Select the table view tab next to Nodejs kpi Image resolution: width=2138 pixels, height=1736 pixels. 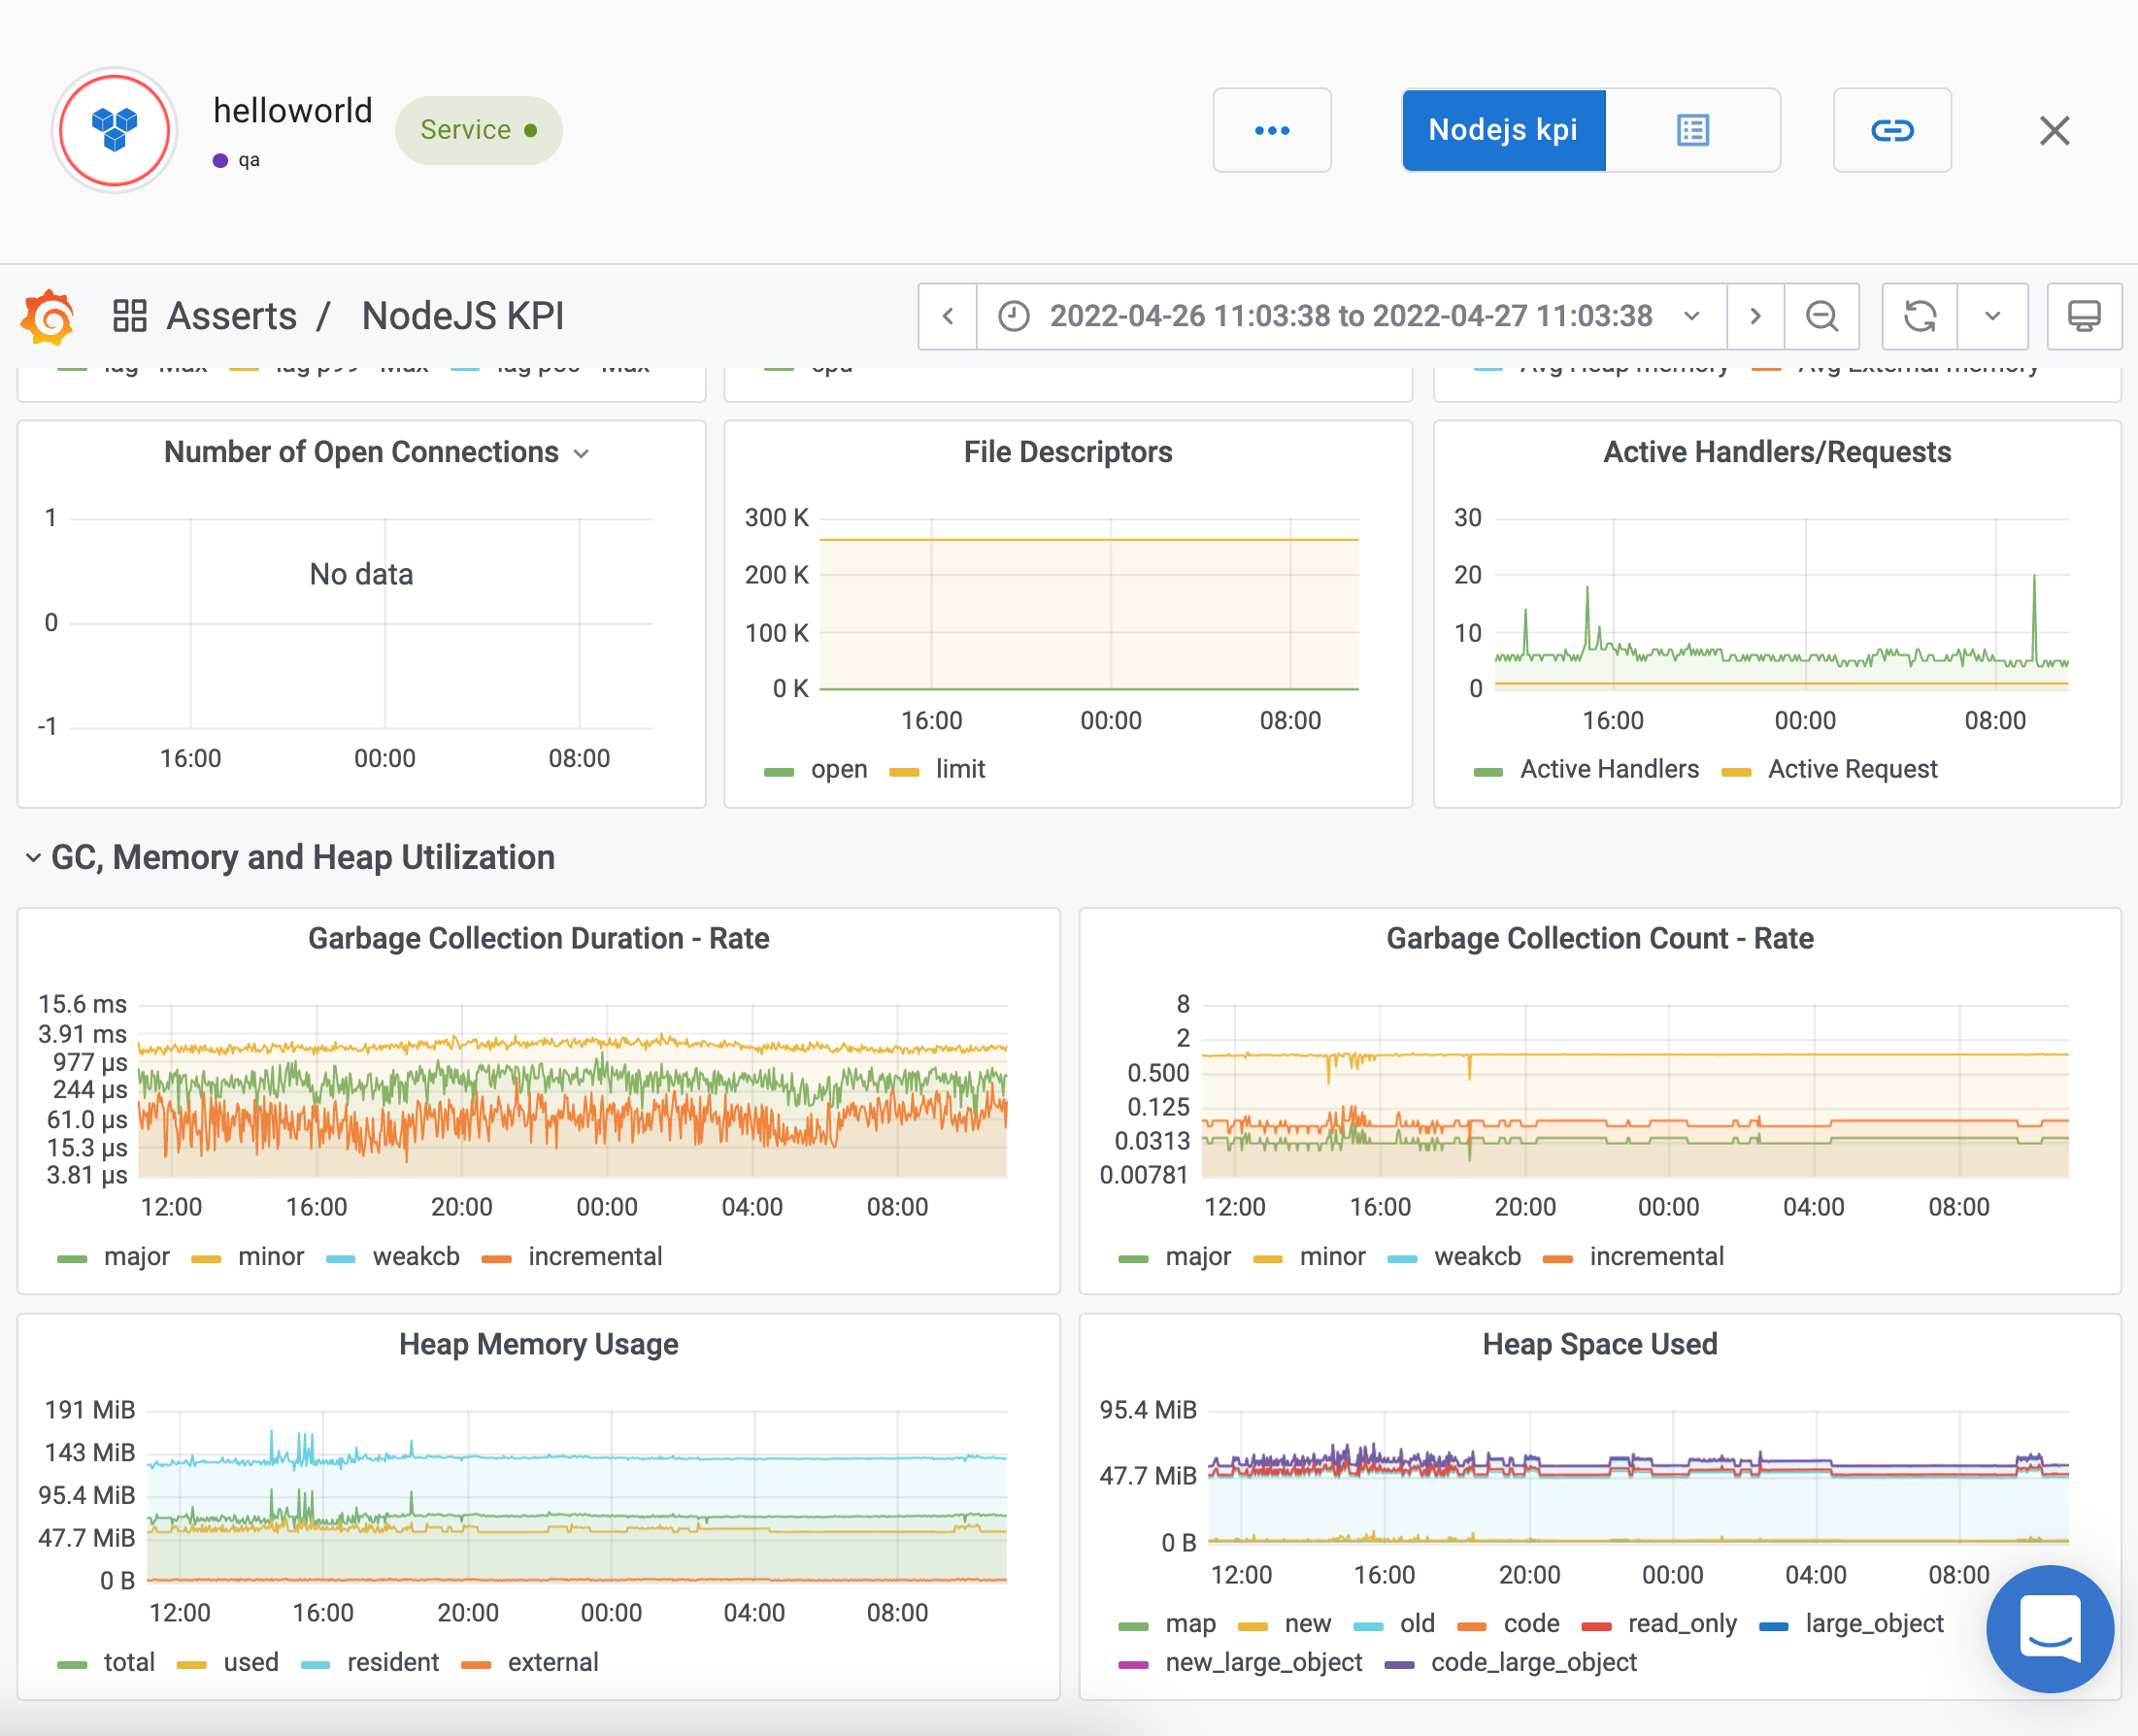pos(1692,130)
